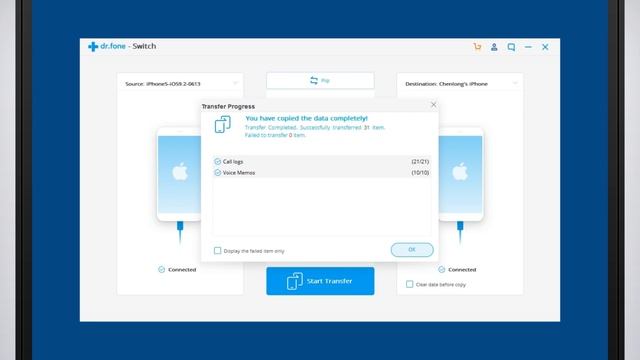This screenshot has height=360, width=640.
Task: Click the Start Transfer button
Action: [x=320, y=281]
